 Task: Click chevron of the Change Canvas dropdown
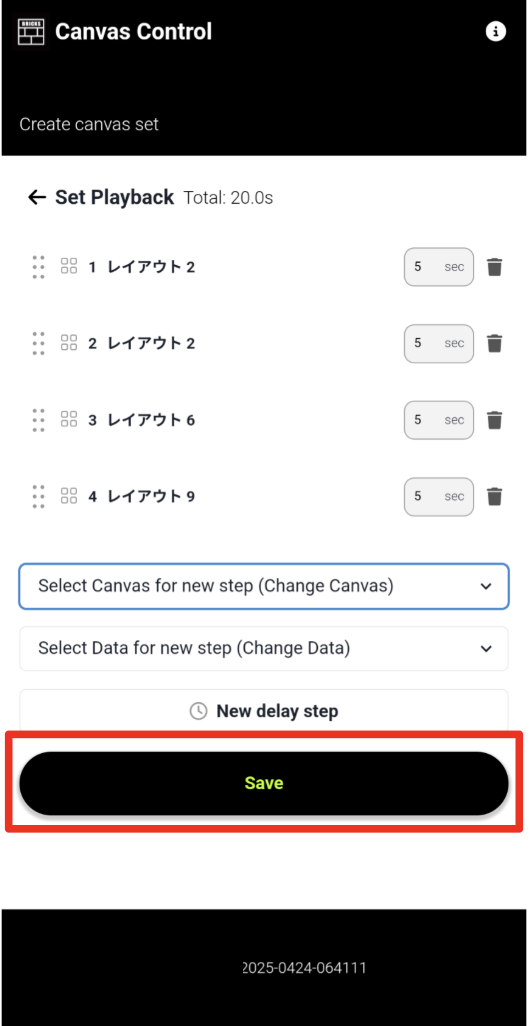[x=486, y=586]
